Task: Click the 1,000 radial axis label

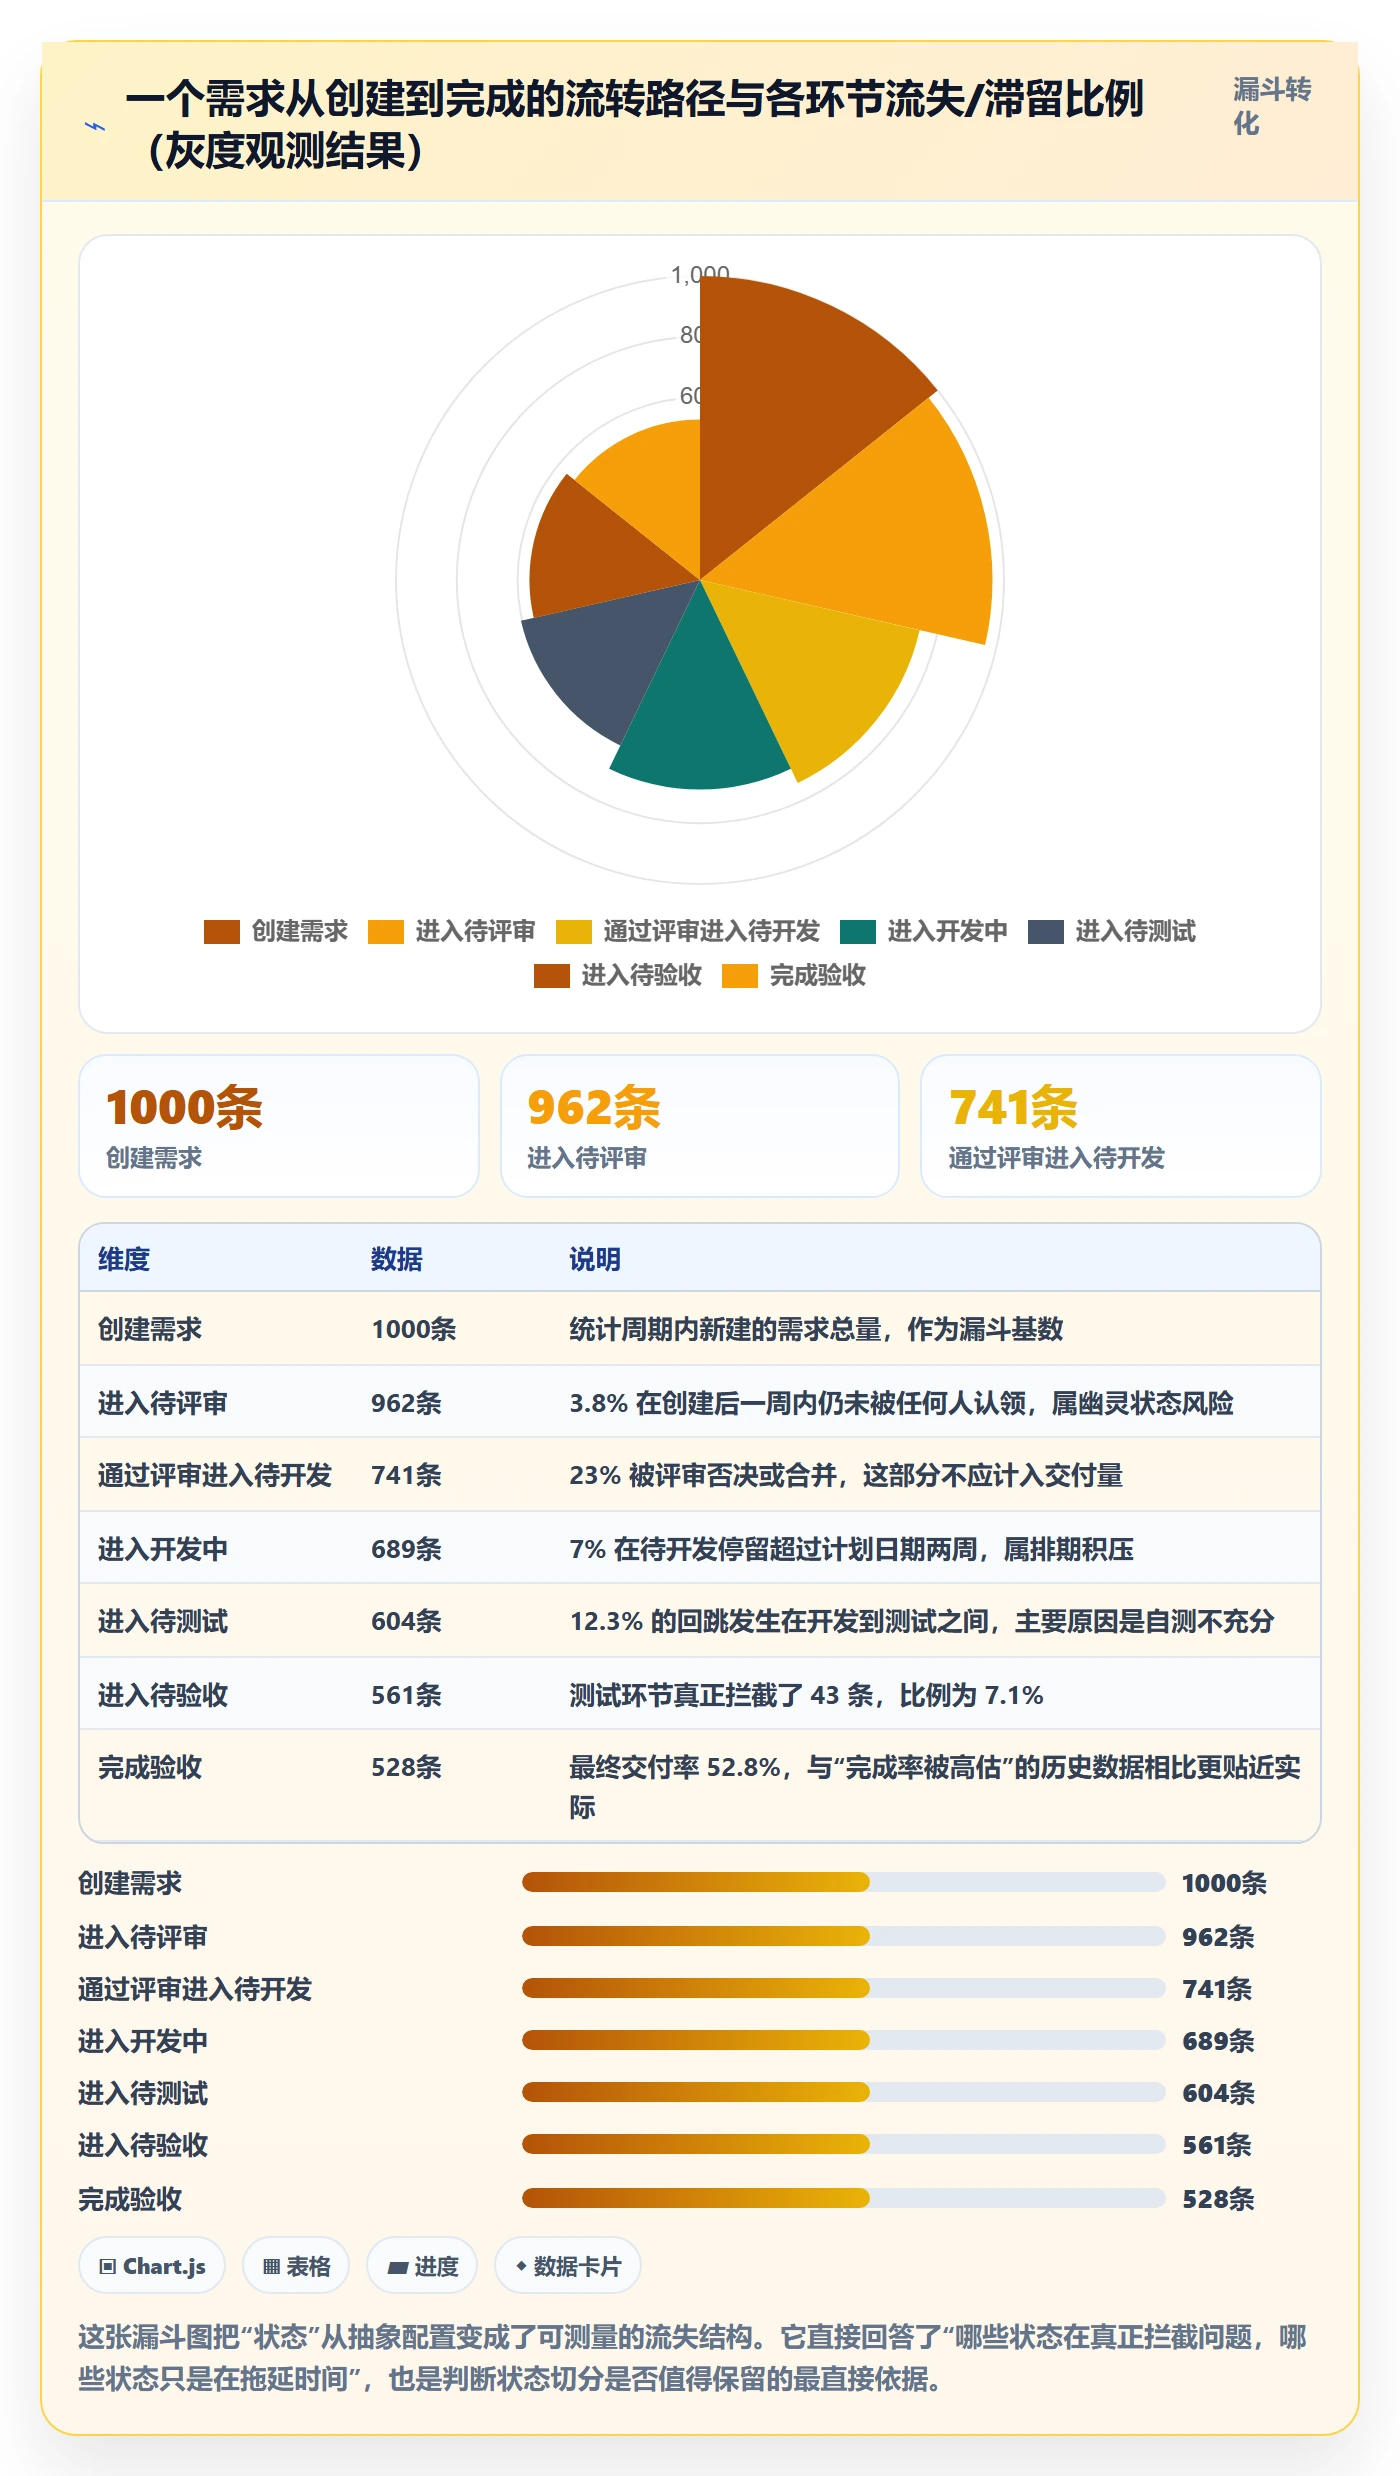Action: [700, 274]
